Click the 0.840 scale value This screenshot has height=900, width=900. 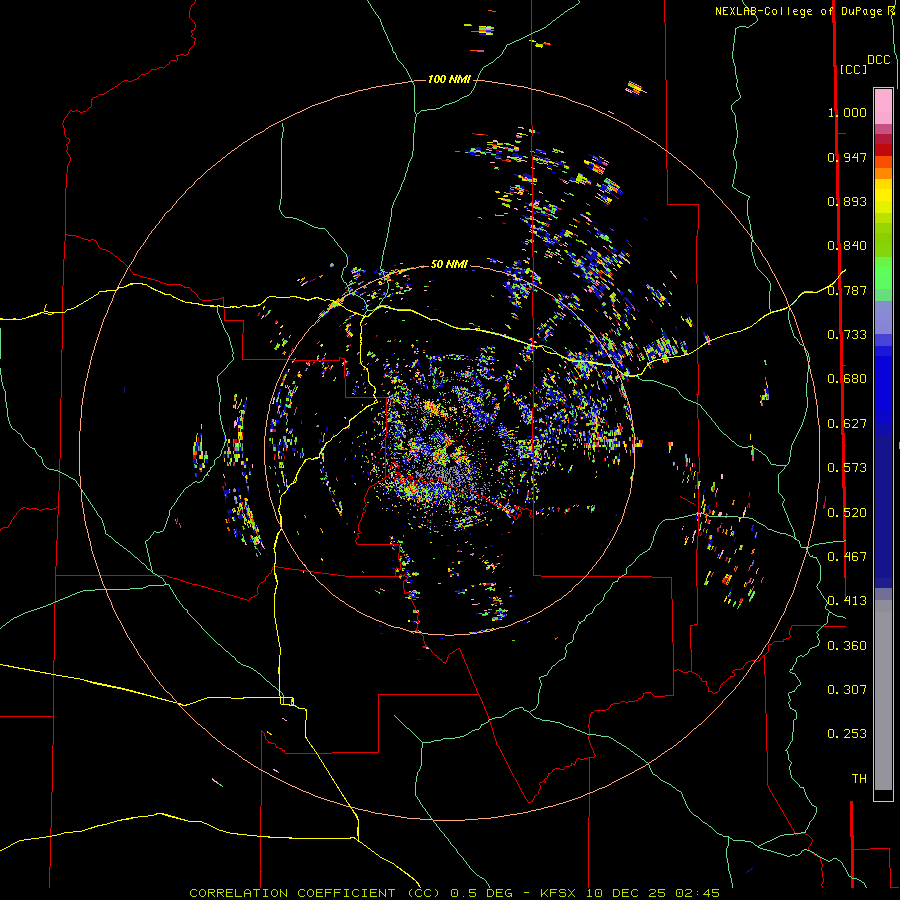pos(847,246)
